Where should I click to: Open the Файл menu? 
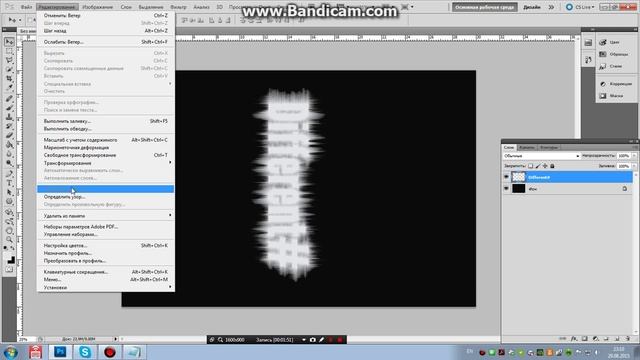coord(27,7)
